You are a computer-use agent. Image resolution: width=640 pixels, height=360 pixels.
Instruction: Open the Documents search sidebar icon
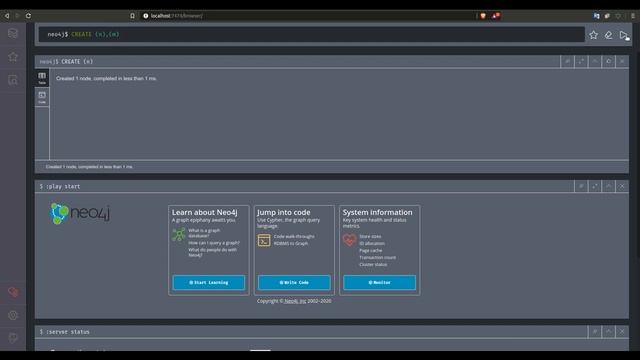click(x=13, y=80)
